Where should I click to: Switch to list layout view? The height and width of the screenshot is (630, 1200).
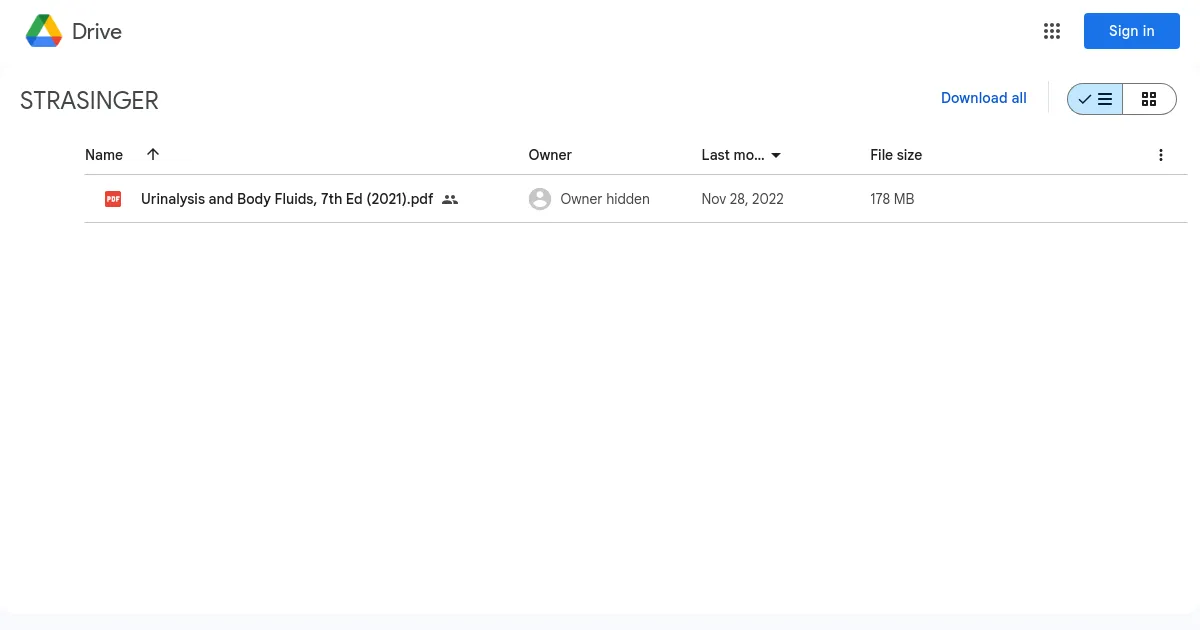(x=1095, y=99)
